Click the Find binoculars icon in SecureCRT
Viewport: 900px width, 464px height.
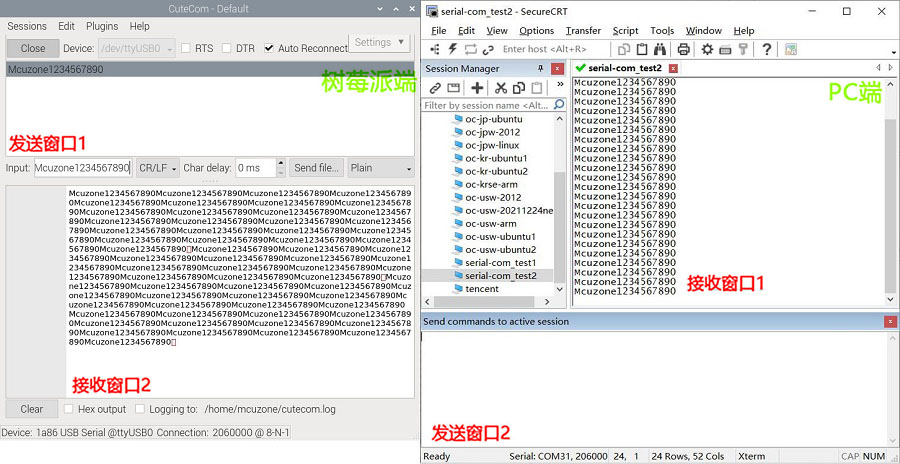(x=660, y=49)
